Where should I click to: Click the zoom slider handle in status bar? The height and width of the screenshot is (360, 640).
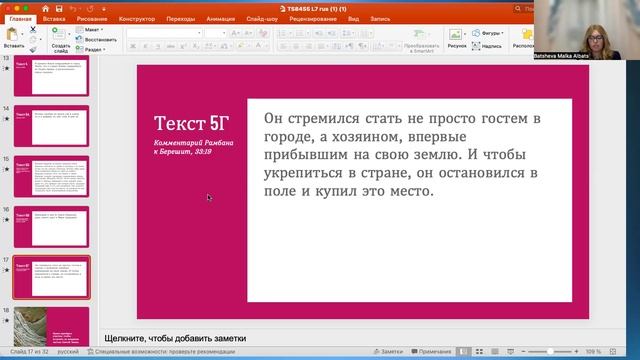(550, 351)
